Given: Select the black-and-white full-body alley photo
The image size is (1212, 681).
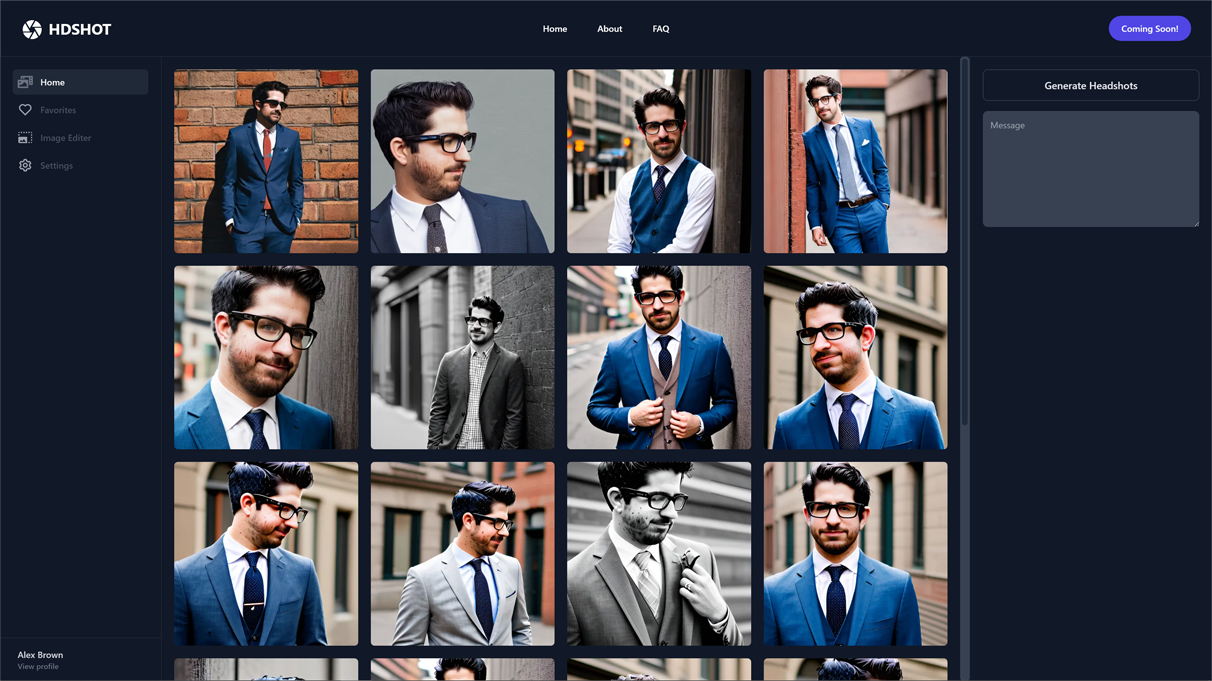Looking at the screenshot, I should 462,357.
